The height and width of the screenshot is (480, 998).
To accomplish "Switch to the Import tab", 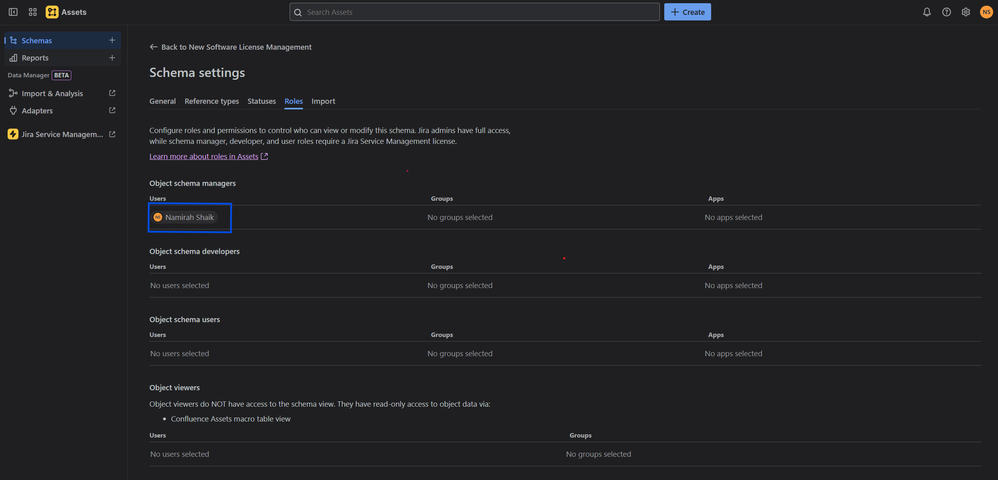I will point(323,101).
